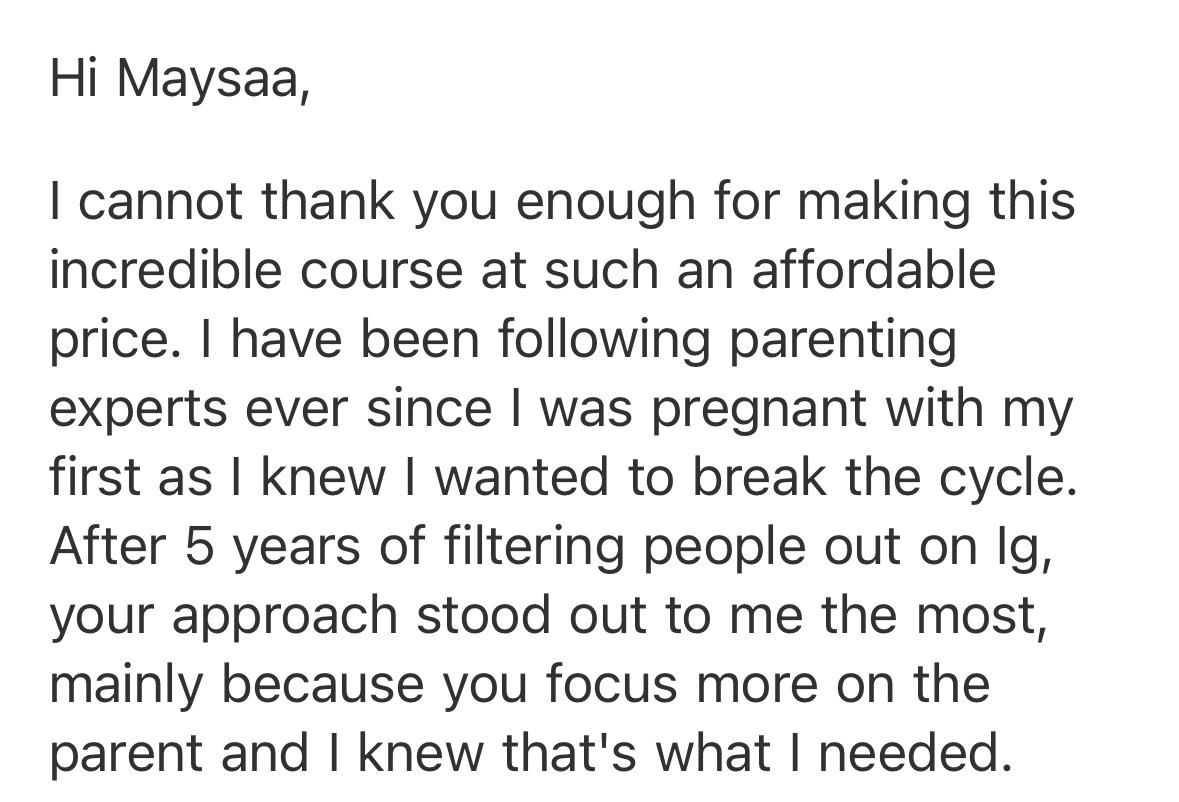Place cursor on the word "filtering"
This screenshot has height=802, width=1179.
512,547
